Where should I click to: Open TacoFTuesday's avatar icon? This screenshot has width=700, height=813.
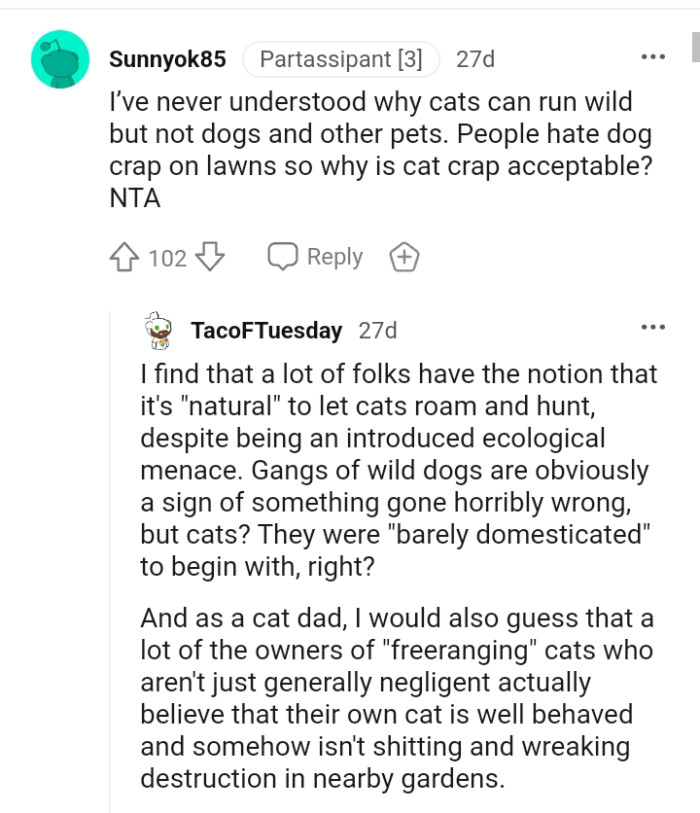(x=157, y=331)
